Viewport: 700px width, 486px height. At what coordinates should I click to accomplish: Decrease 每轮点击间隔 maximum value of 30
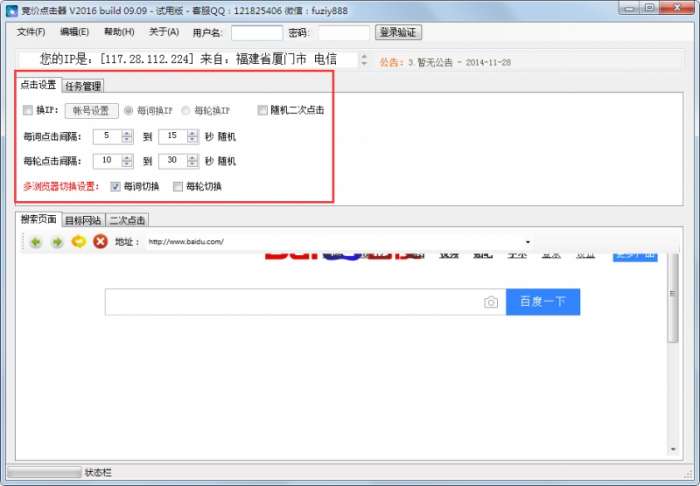click(192, 164)
